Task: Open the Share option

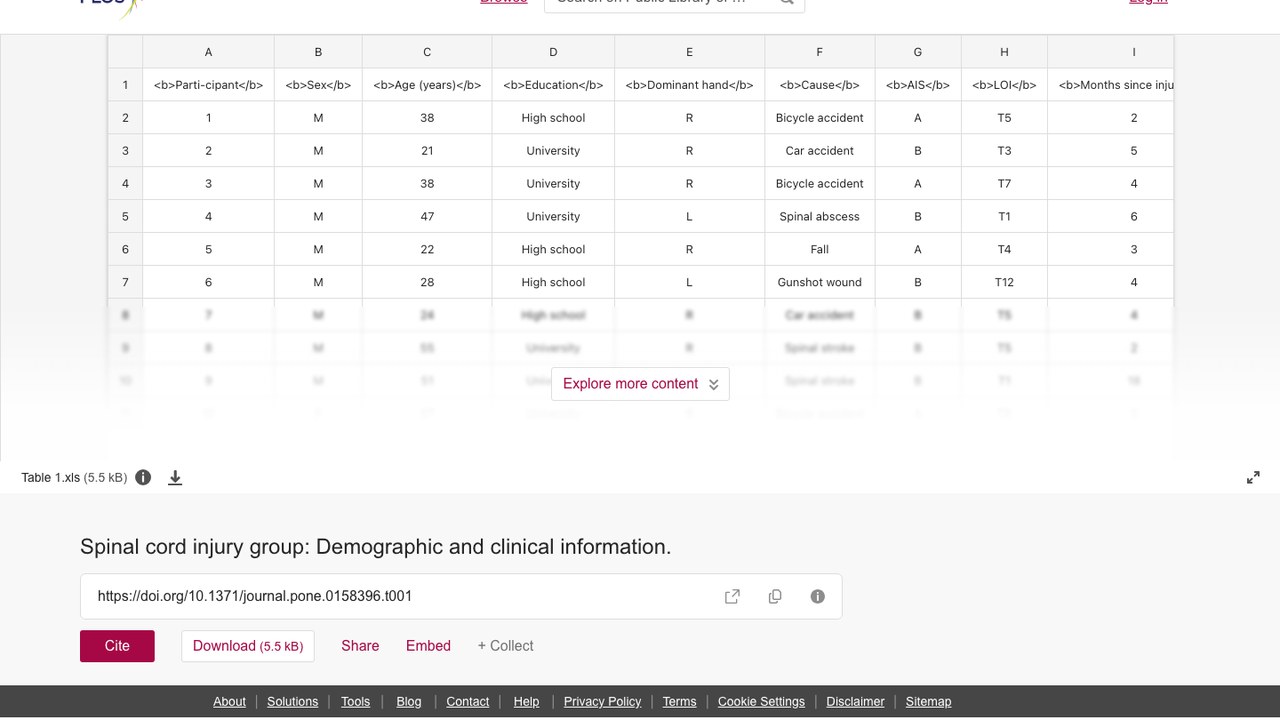Action: 360,646
